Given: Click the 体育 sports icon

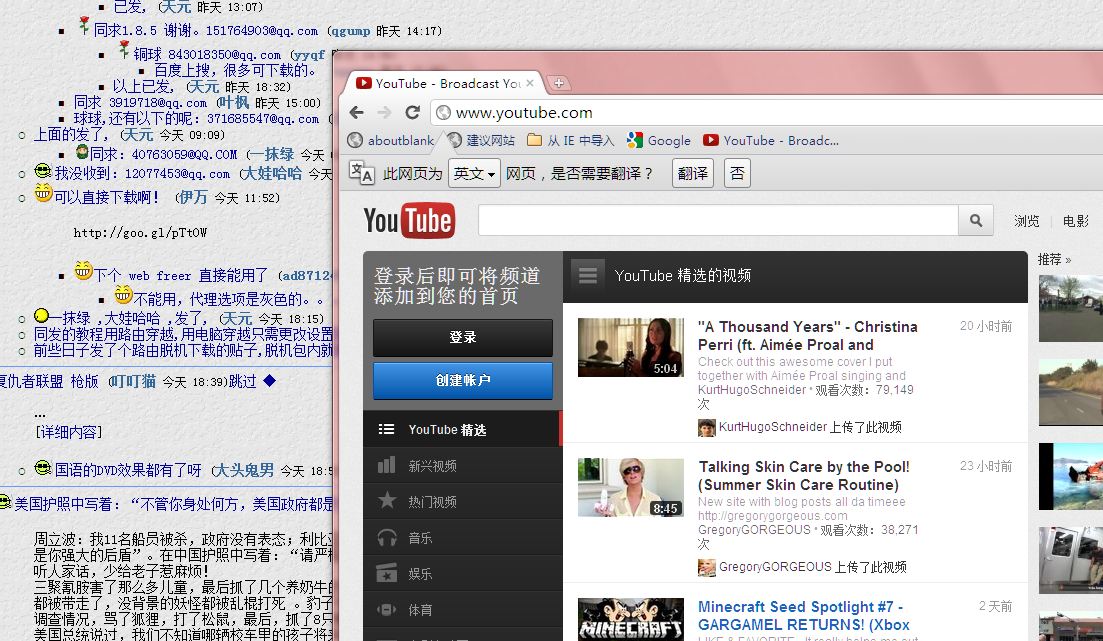Looking at the screenshot, I should tap(386, 609).
